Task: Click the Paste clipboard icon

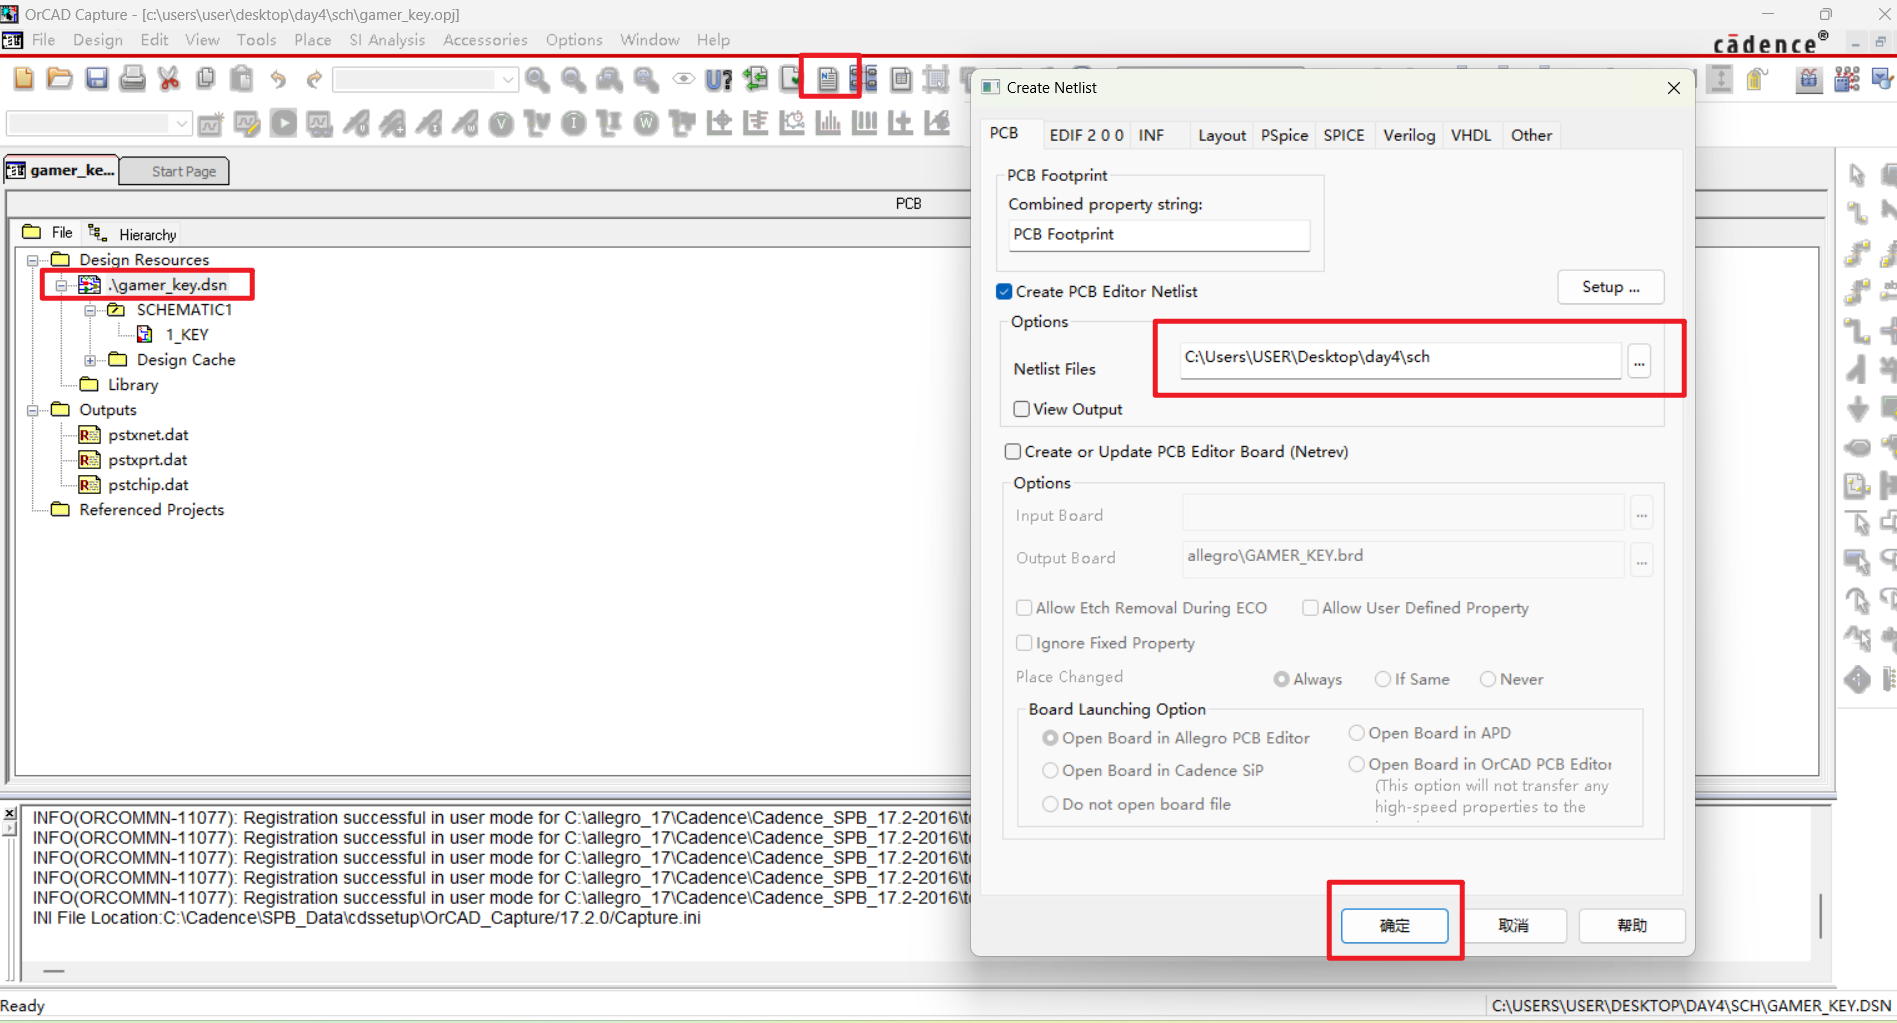Action: point(241,78)
